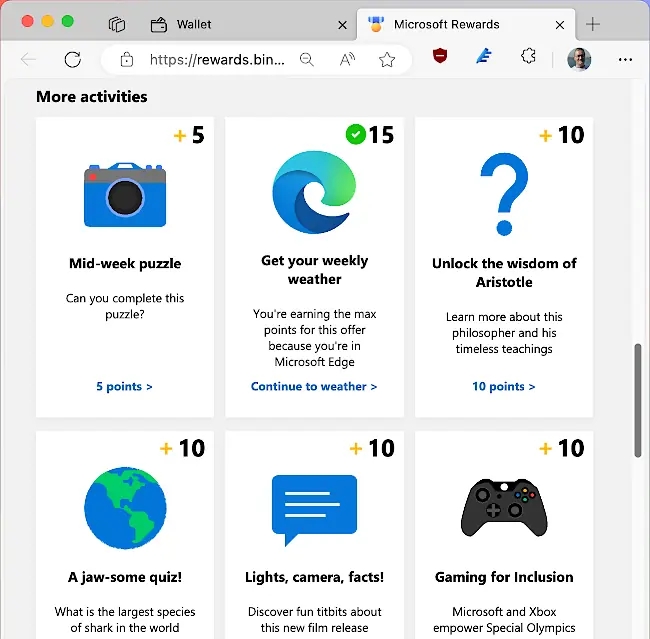Refresh the current page
650x639 pixels.
click(73, 60)
